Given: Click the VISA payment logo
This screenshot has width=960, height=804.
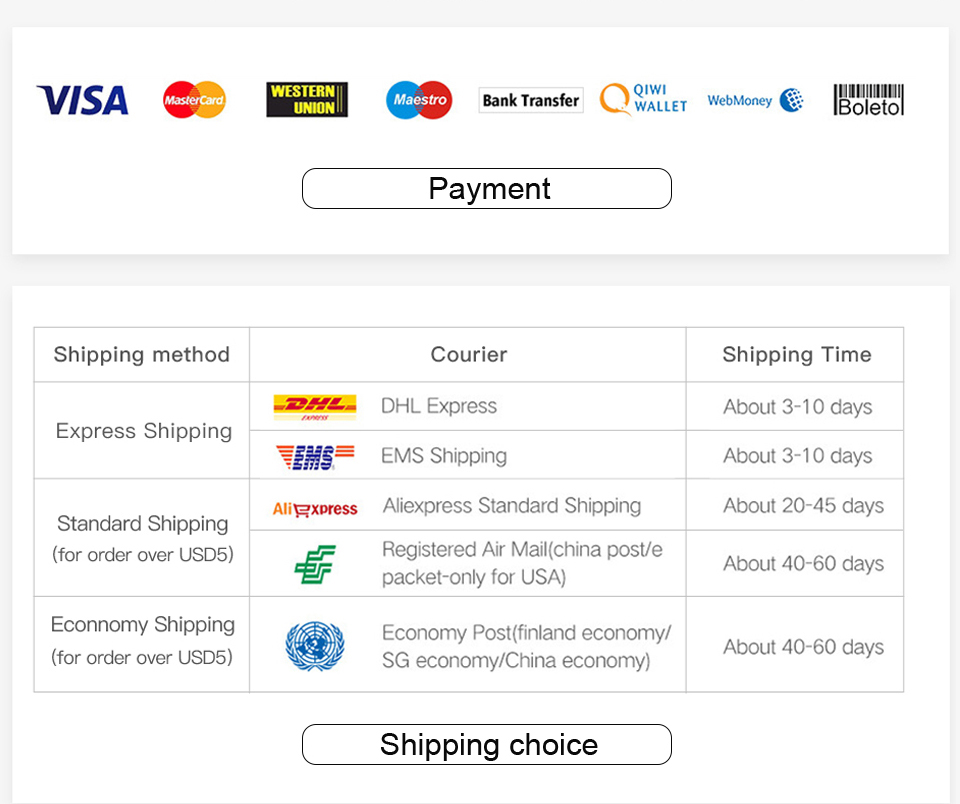Looking at the screenshot, I should click(x=83, y=100).
